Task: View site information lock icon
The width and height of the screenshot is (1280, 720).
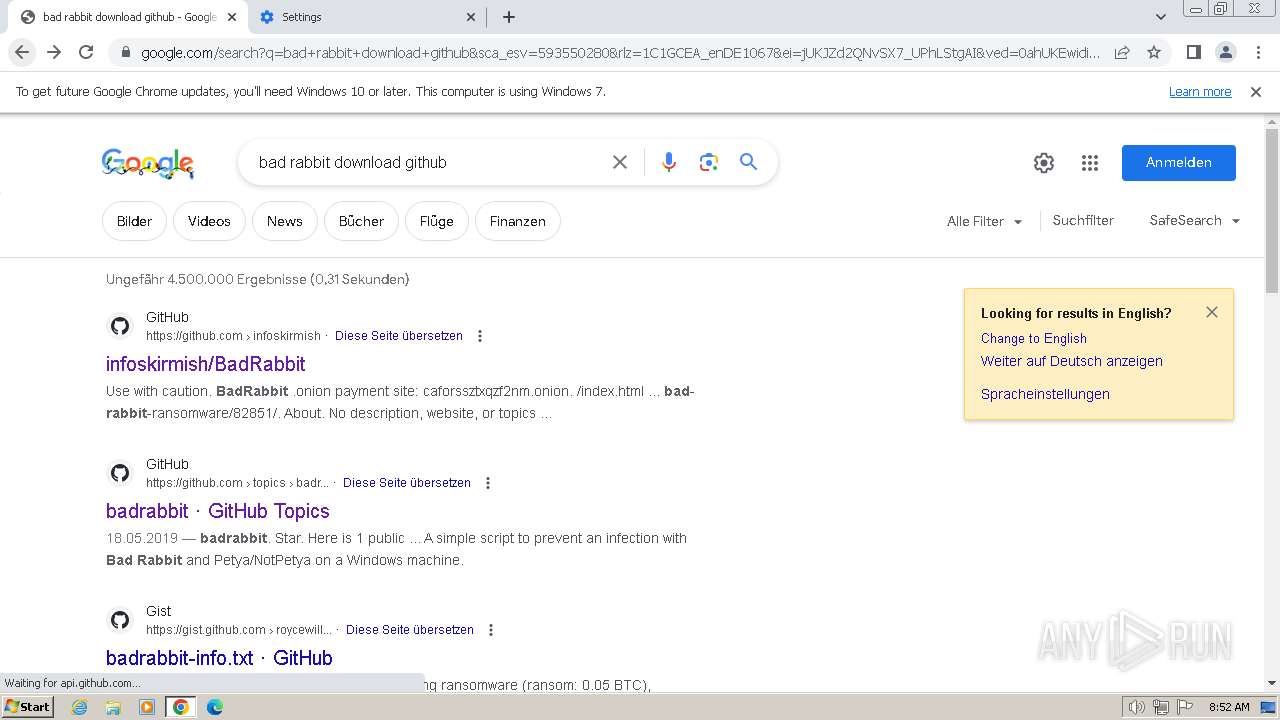Action: [125, 53]
